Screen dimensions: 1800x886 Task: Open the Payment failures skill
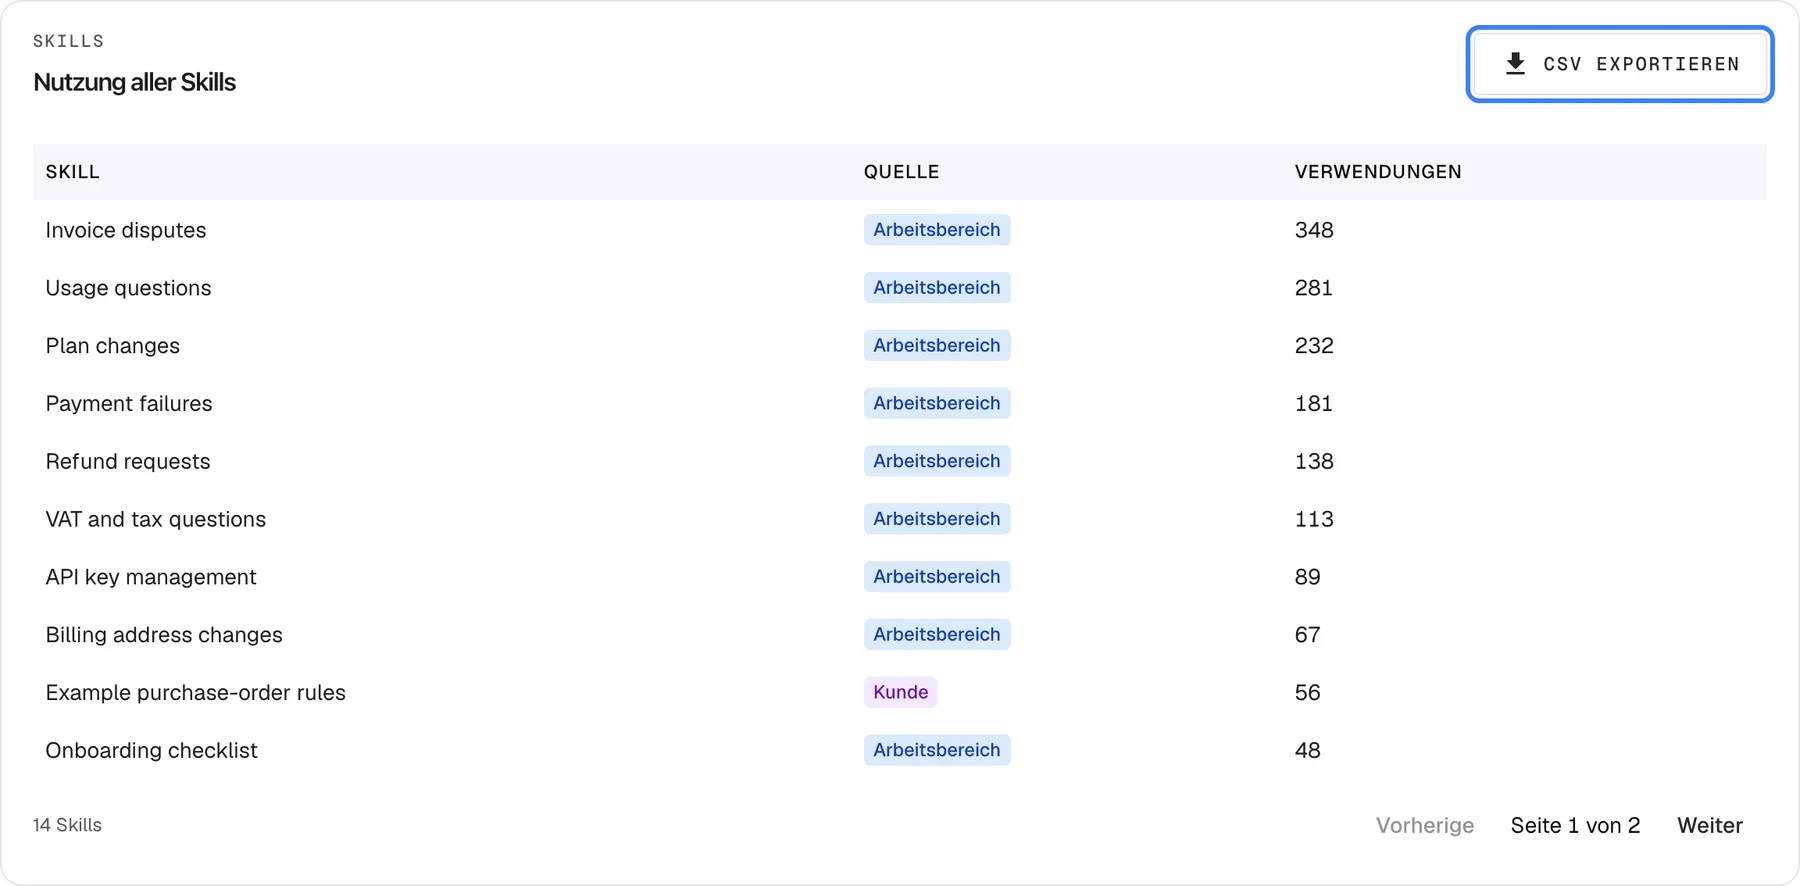[x=129, y=404]
